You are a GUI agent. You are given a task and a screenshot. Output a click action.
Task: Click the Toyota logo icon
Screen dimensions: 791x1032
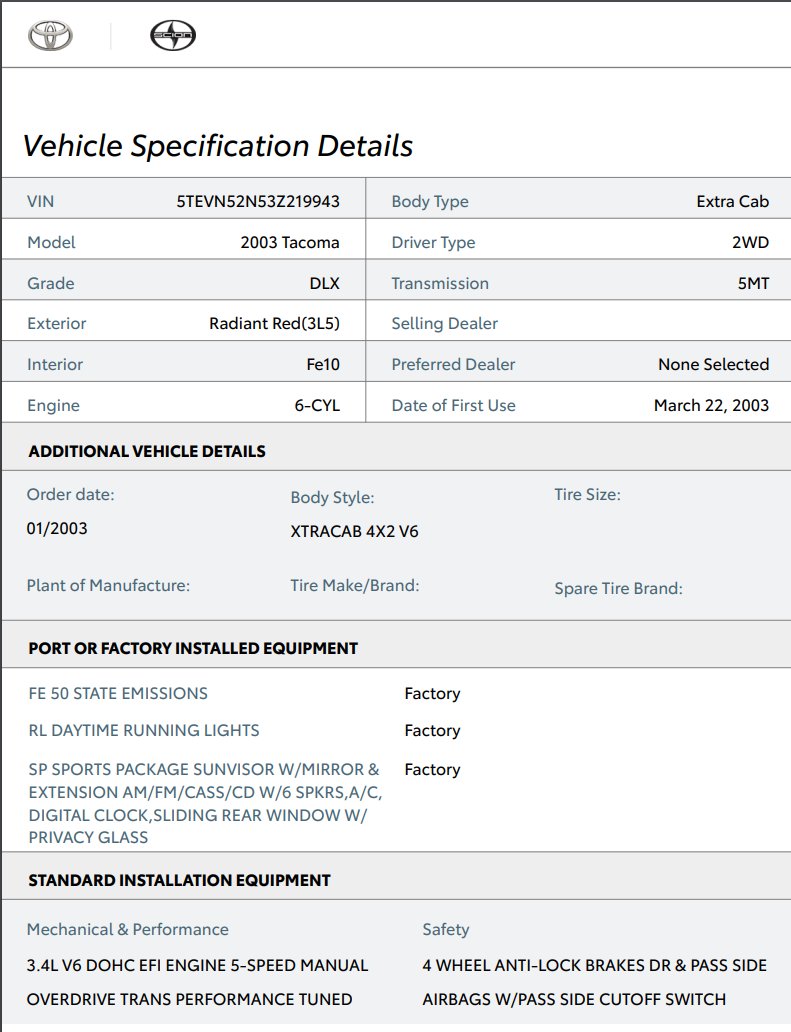50,36
